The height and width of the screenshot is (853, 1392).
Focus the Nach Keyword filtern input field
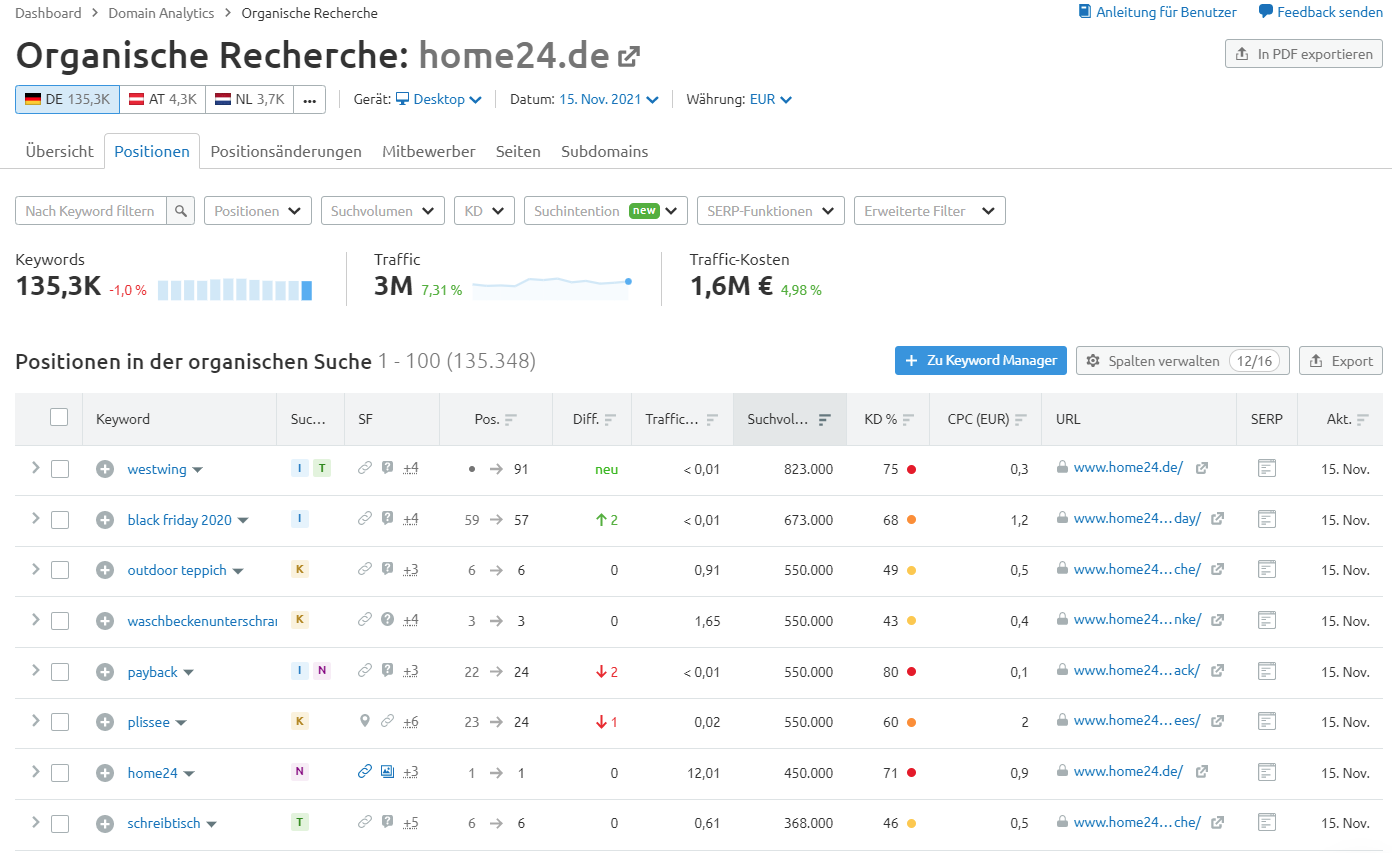[91, 211]
